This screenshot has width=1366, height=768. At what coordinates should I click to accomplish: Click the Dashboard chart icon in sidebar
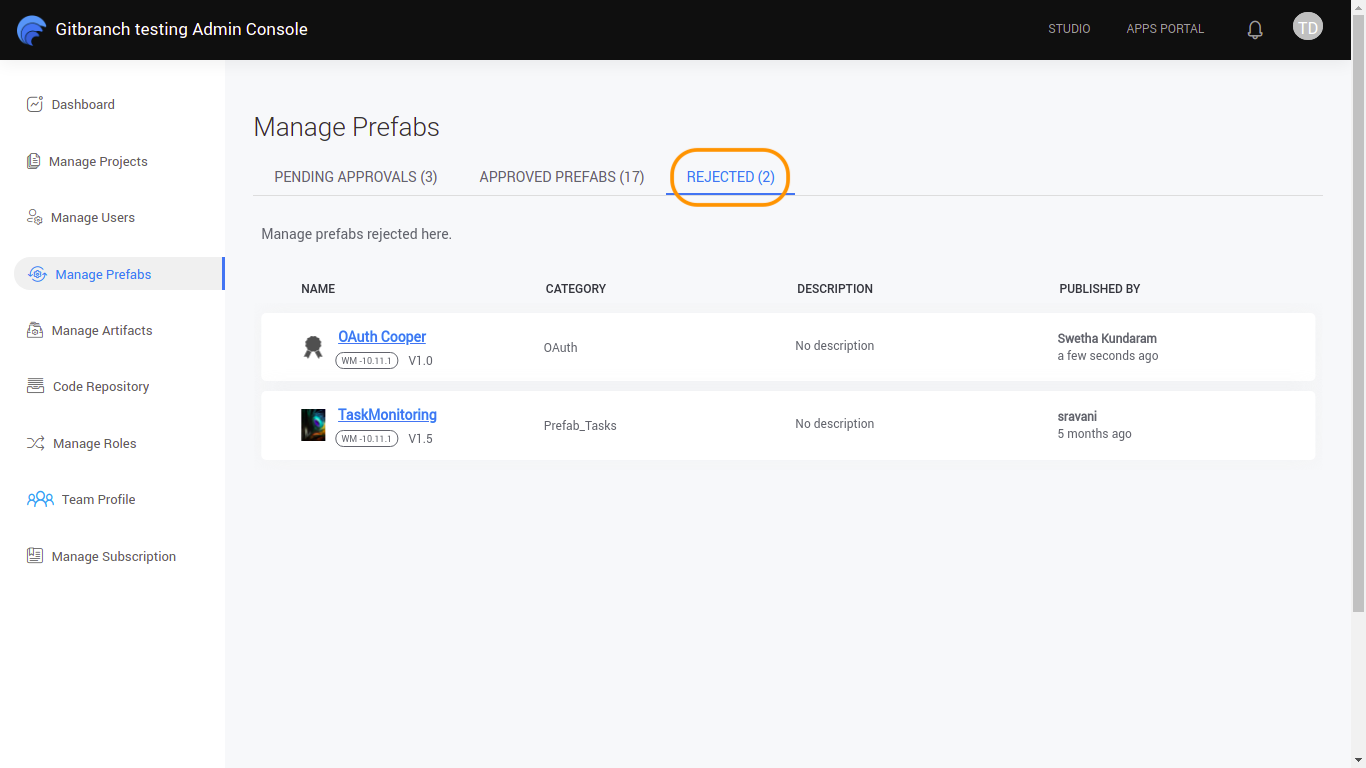pos(35,104)
